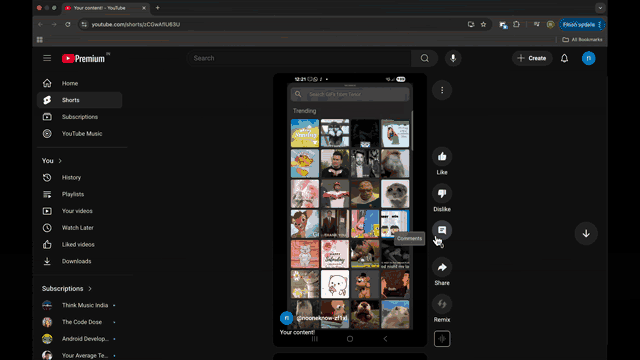Open the tab search dropdown
640x360 pixels.
(x=600, y=8)
